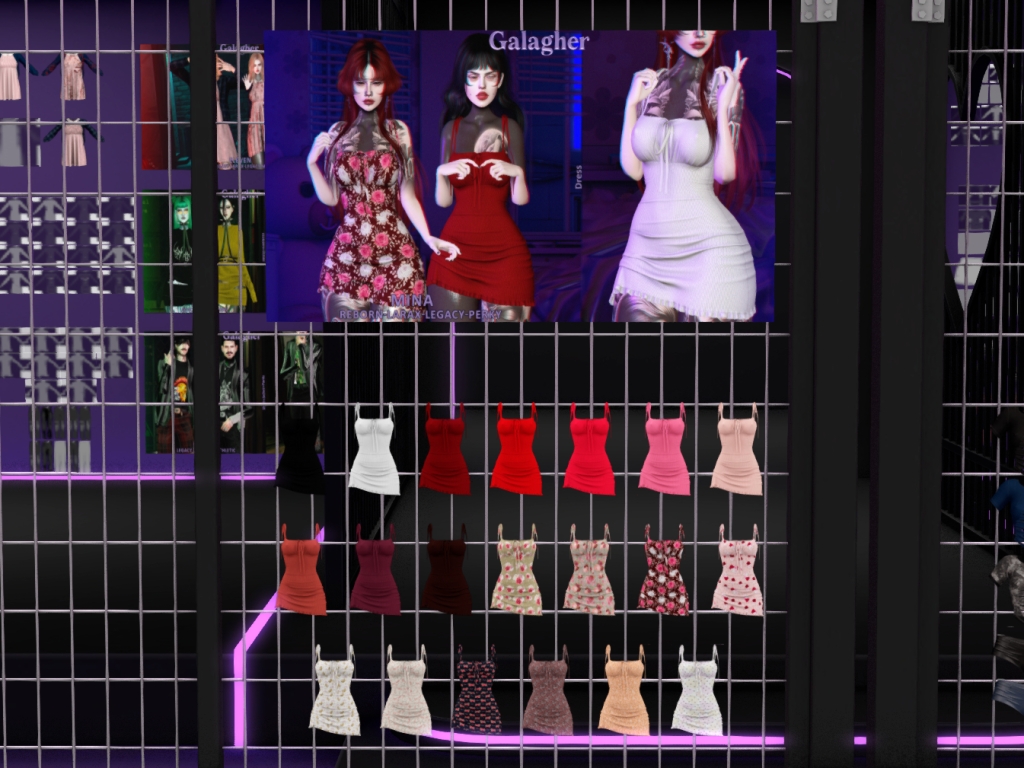This screenshot has width=1024, height=768.
Task: Pick the solid black dress on the rack
Action: click(x=299, y=456)
